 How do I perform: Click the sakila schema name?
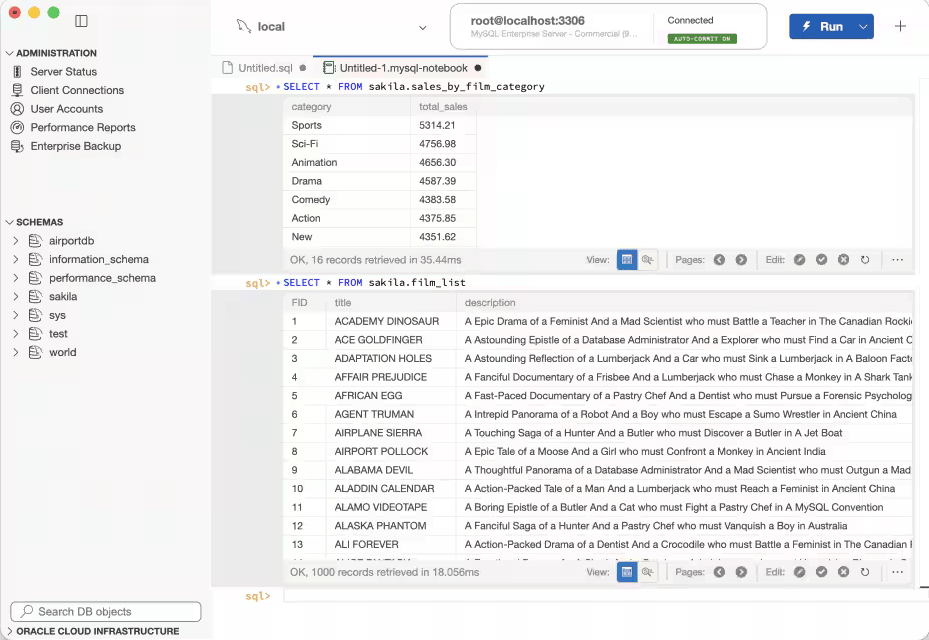[63, 296]
